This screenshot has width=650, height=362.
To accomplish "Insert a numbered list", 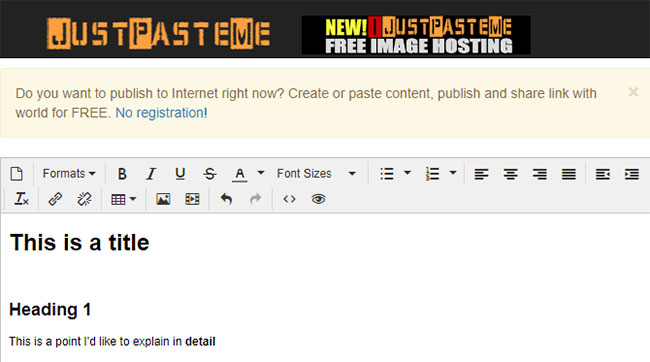I will pos(432,174).
